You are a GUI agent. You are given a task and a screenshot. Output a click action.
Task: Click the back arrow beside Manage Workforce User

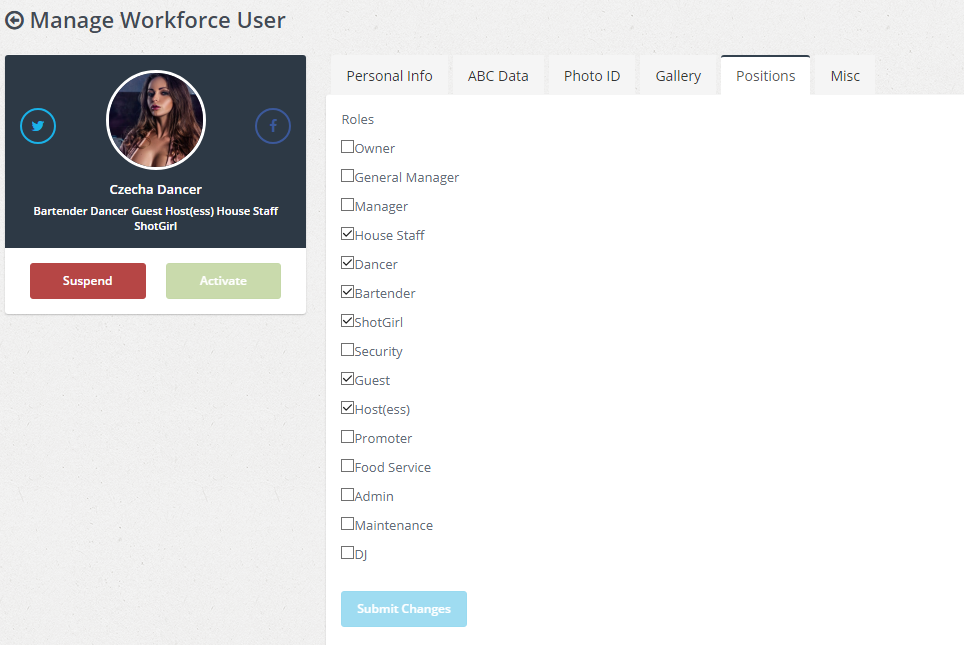coord(15,21)
